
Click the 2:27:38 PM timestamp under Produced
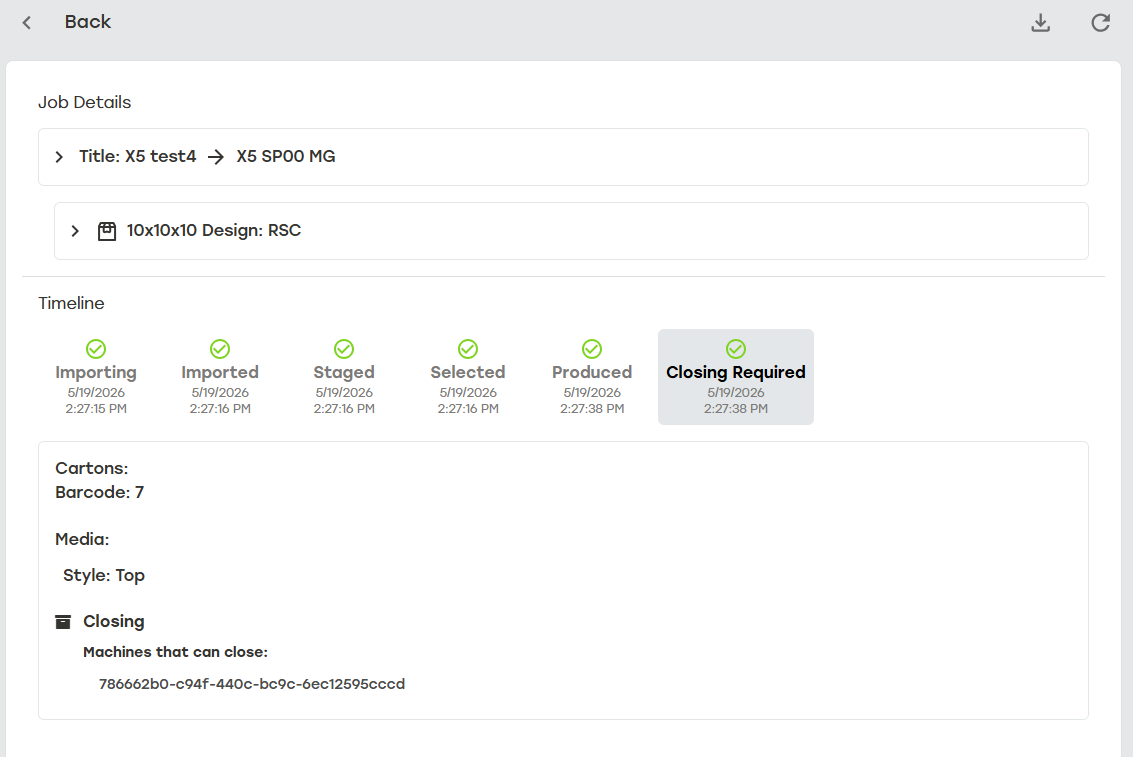pos(592,409)
